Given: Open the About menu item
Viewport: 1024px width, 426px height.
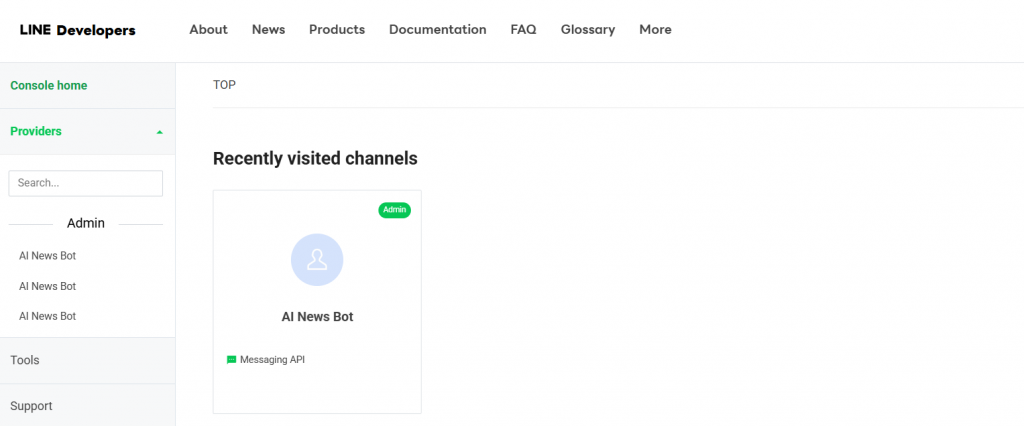Looking at the screenshot, I should pos(208,29).
